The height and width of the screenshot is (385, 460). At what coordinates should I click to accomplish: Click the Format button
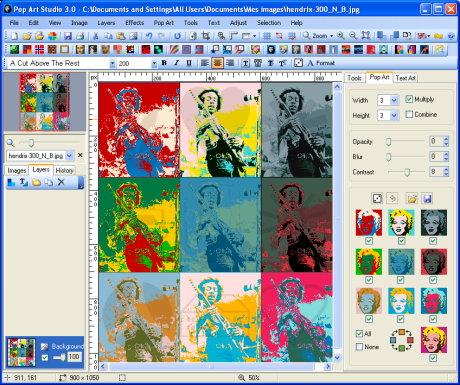[321, 63]
